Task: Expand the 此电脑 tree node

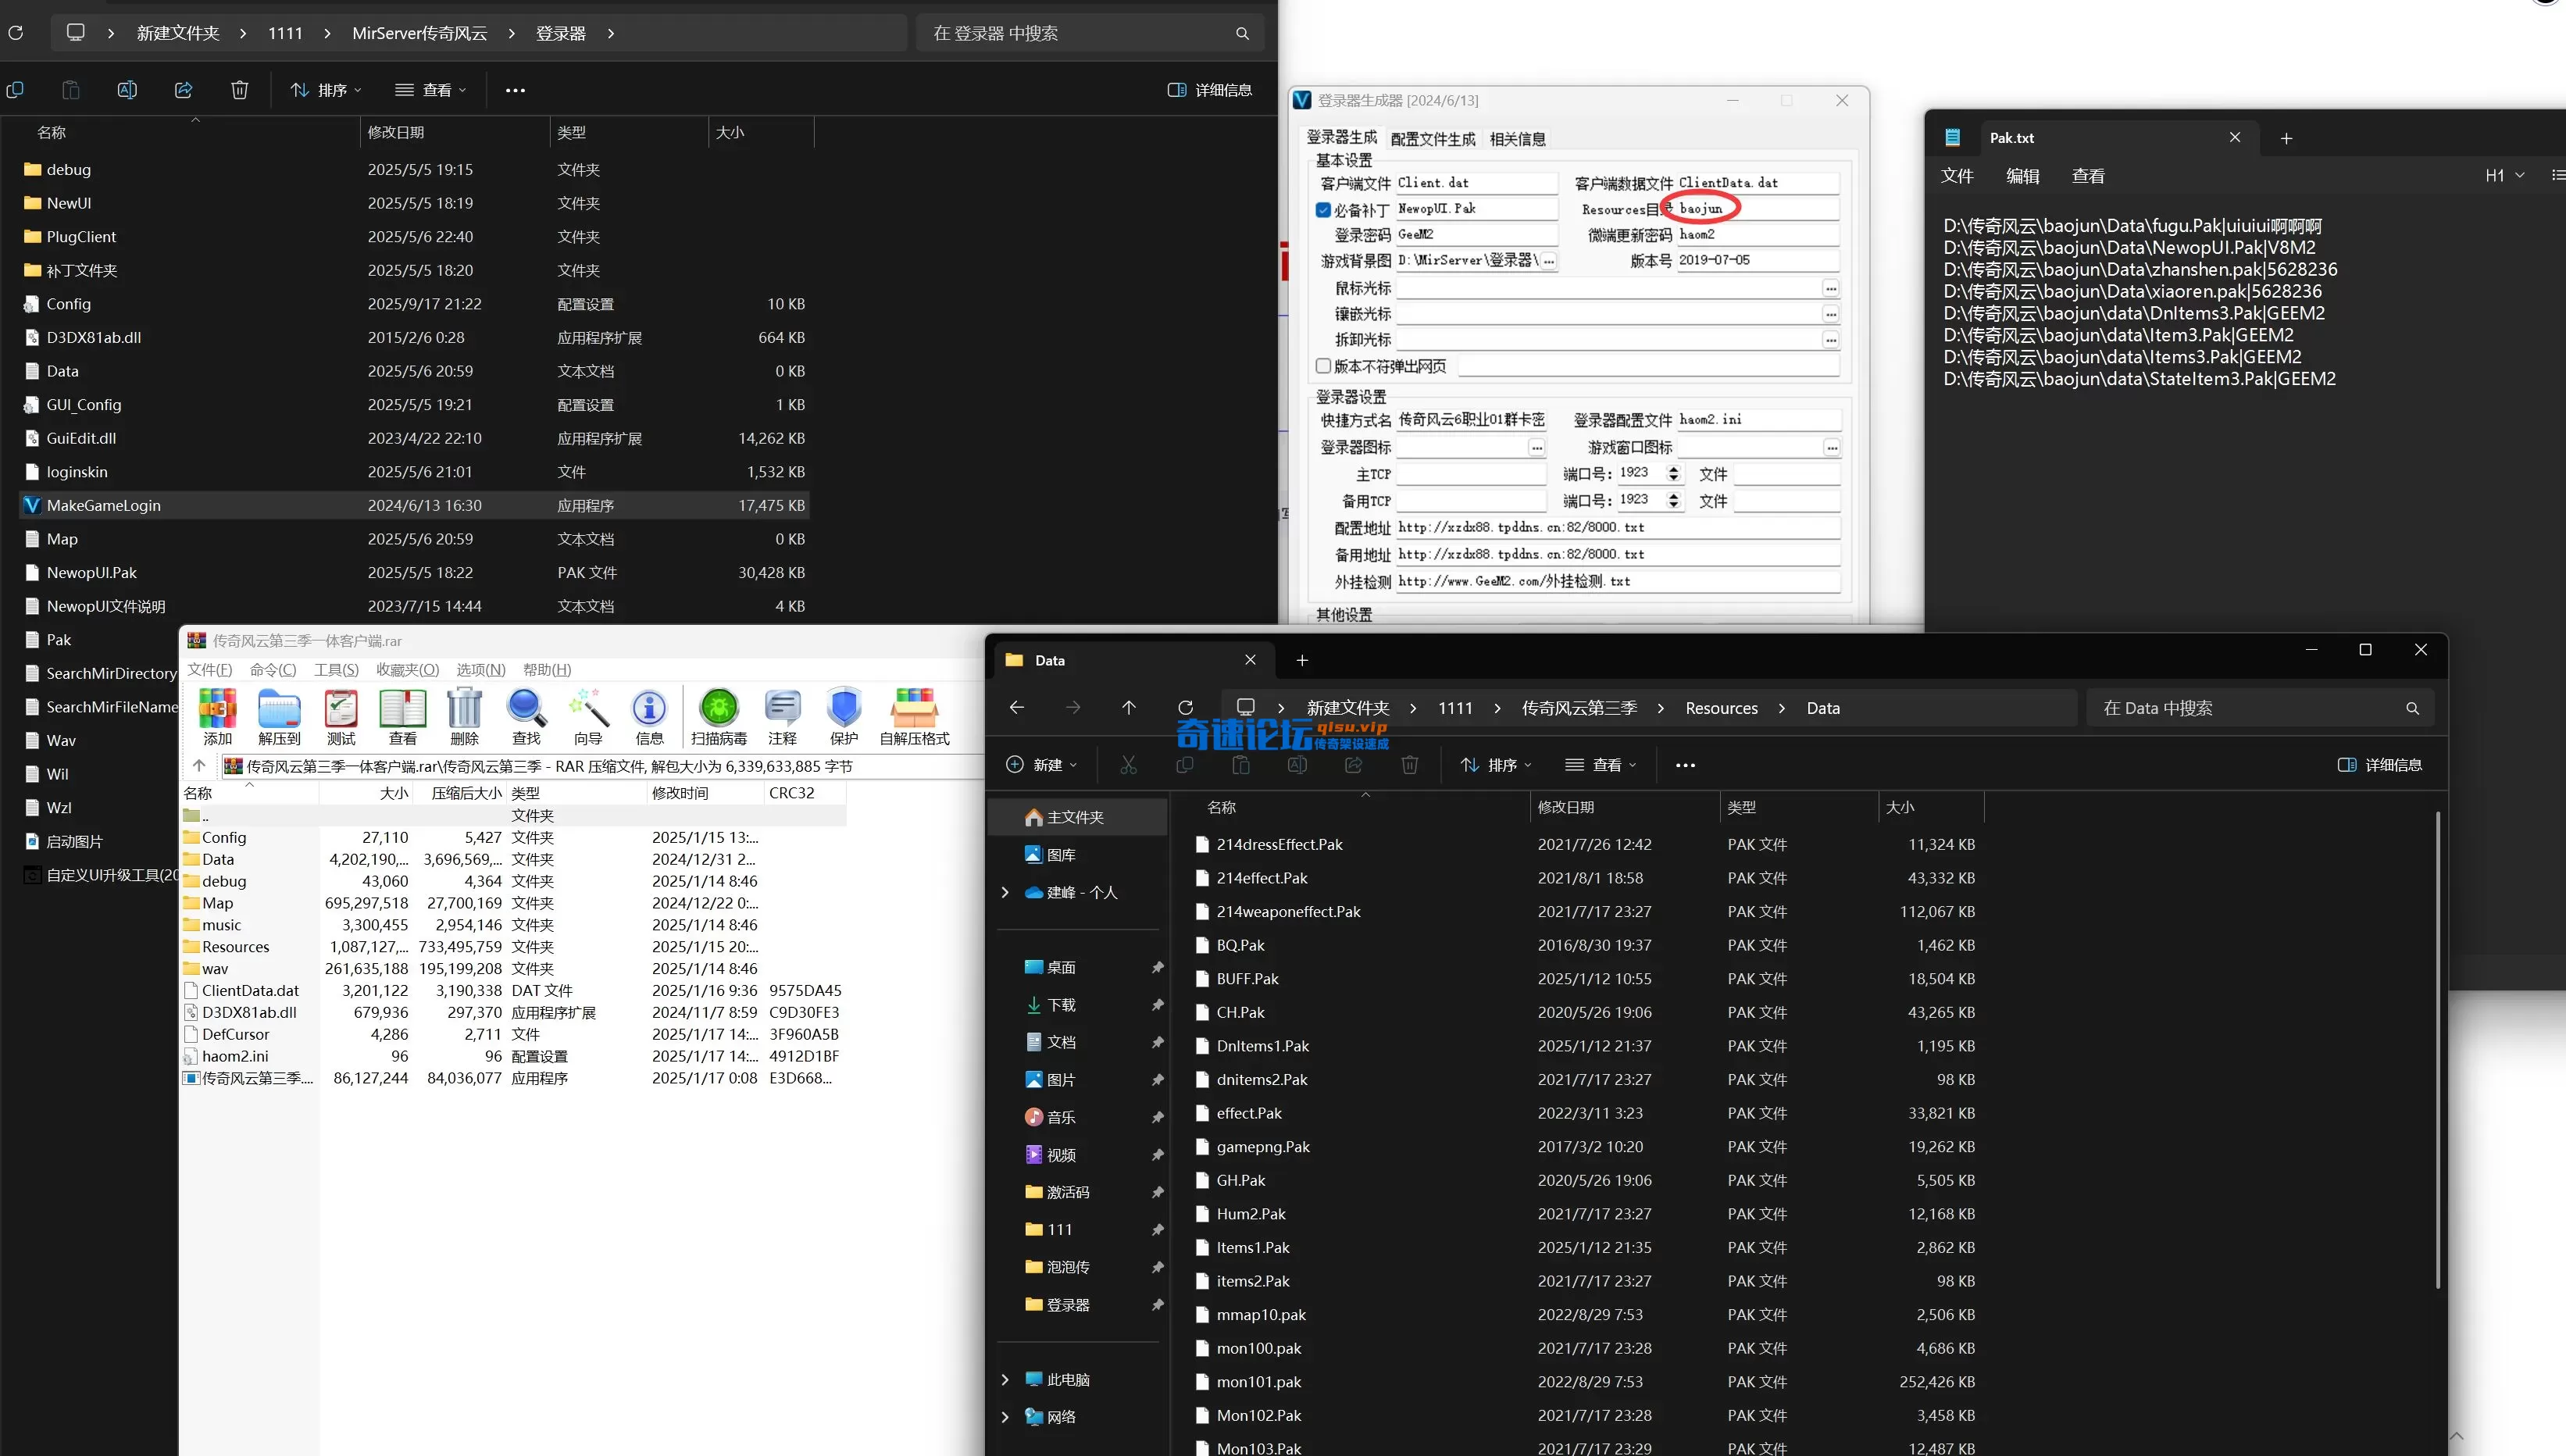Action: click(1005, 1380)
